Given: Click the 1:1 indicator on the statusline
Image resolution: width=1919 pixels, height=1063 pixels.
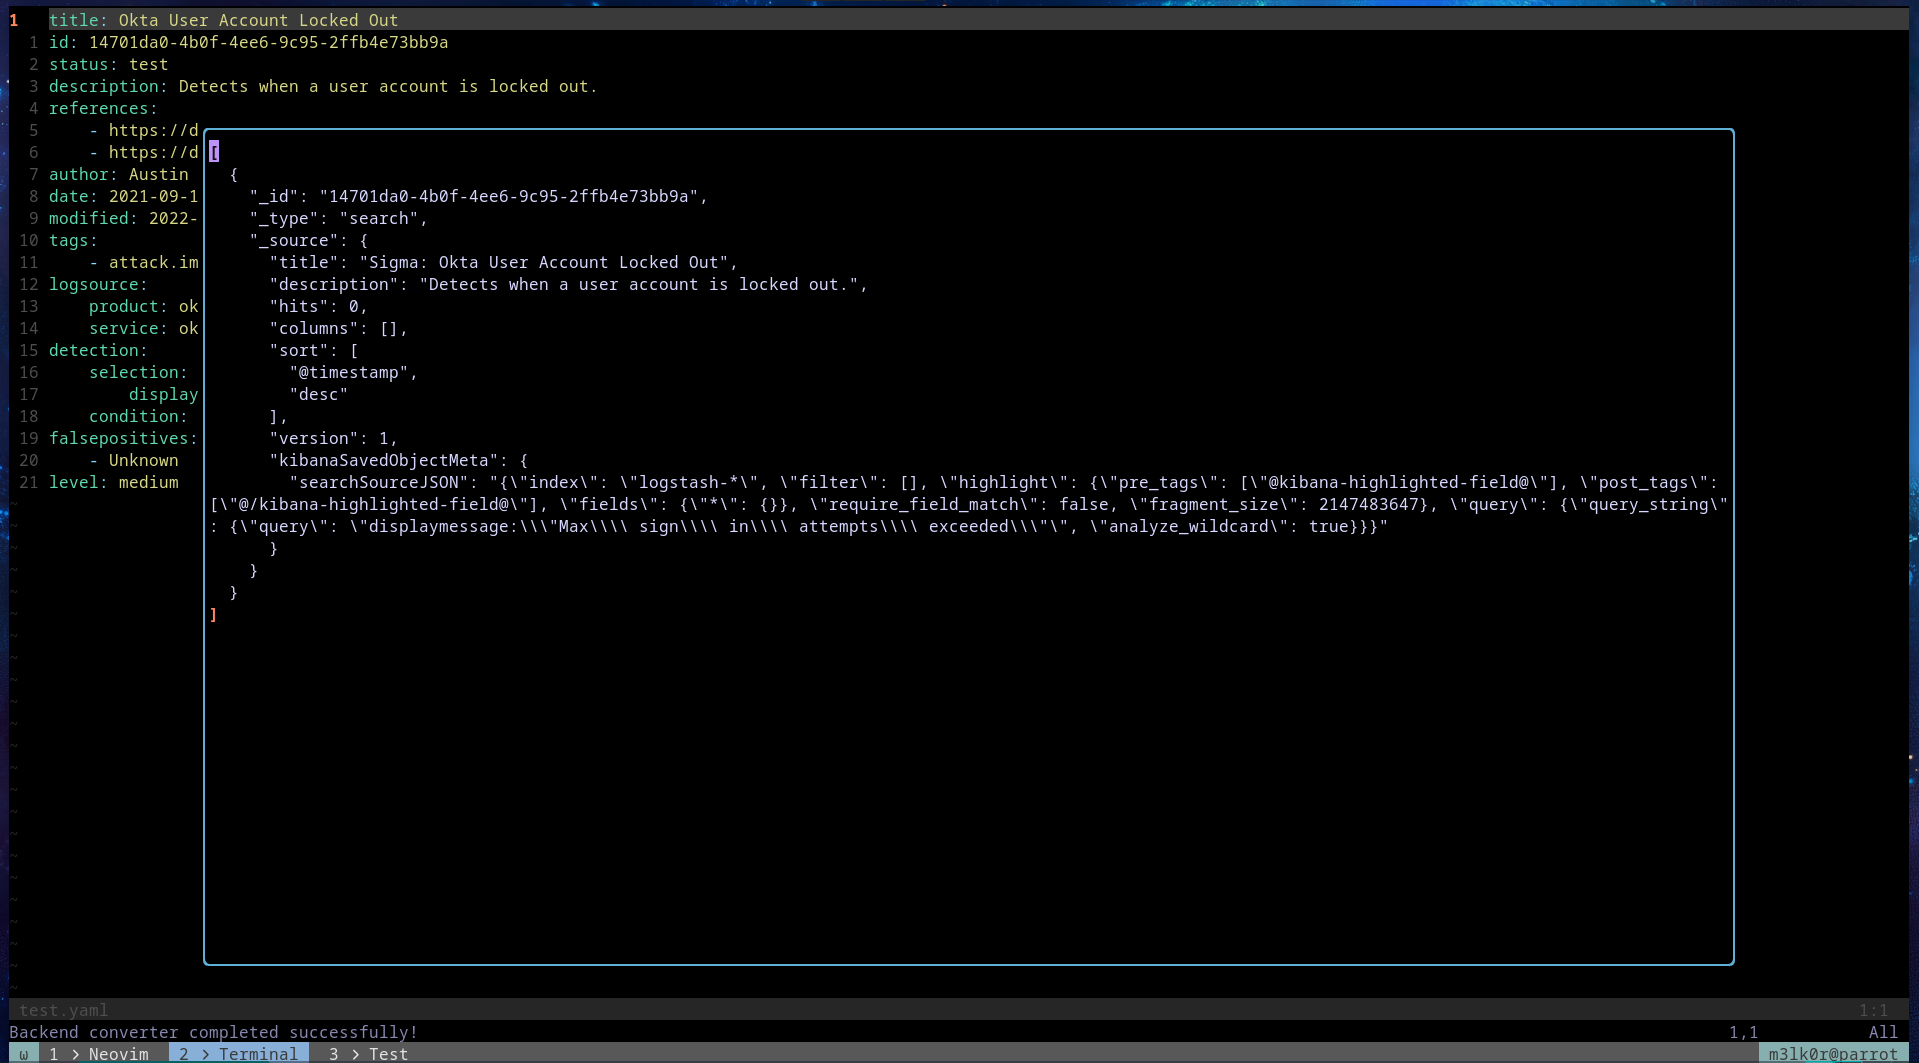Looking at the screenshot, I should coord(1875,1009).
